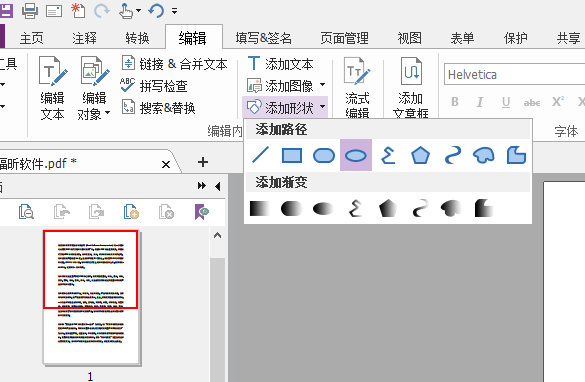Click the Undo arrow icon

point(156,10)
